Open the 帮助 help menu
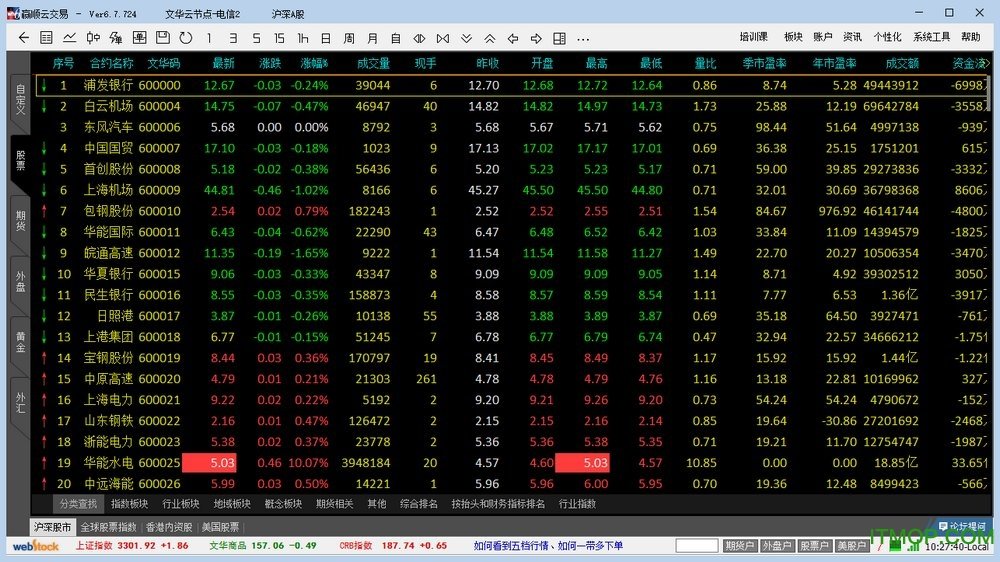The image size is (1000, 562). (x=971, y=37)
